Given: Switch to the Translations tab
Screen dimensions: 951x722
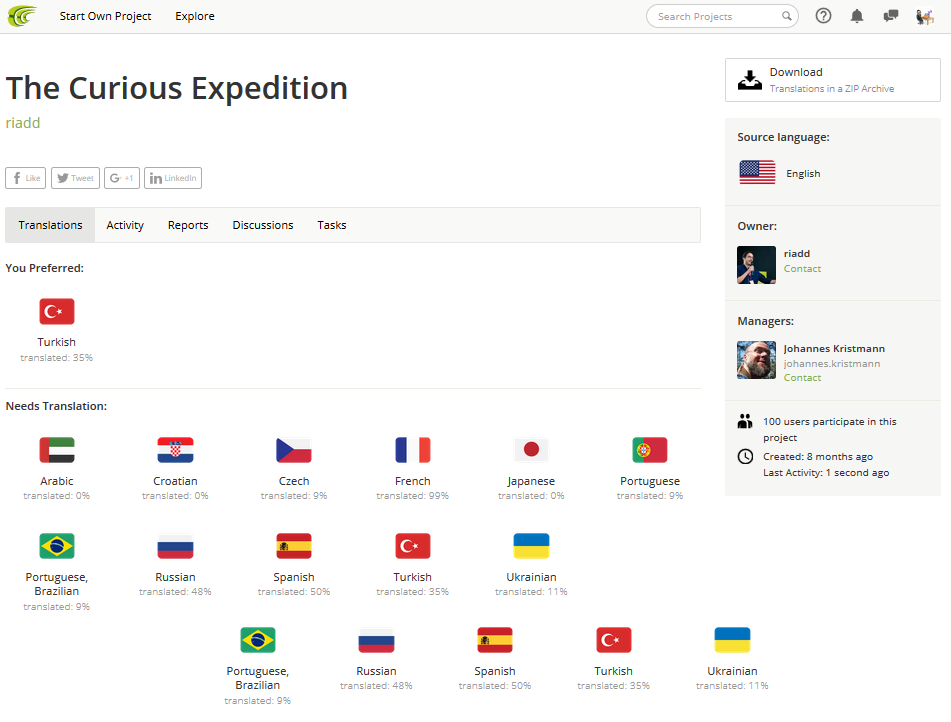Looking at the screenshot, I should coord(50,225).
